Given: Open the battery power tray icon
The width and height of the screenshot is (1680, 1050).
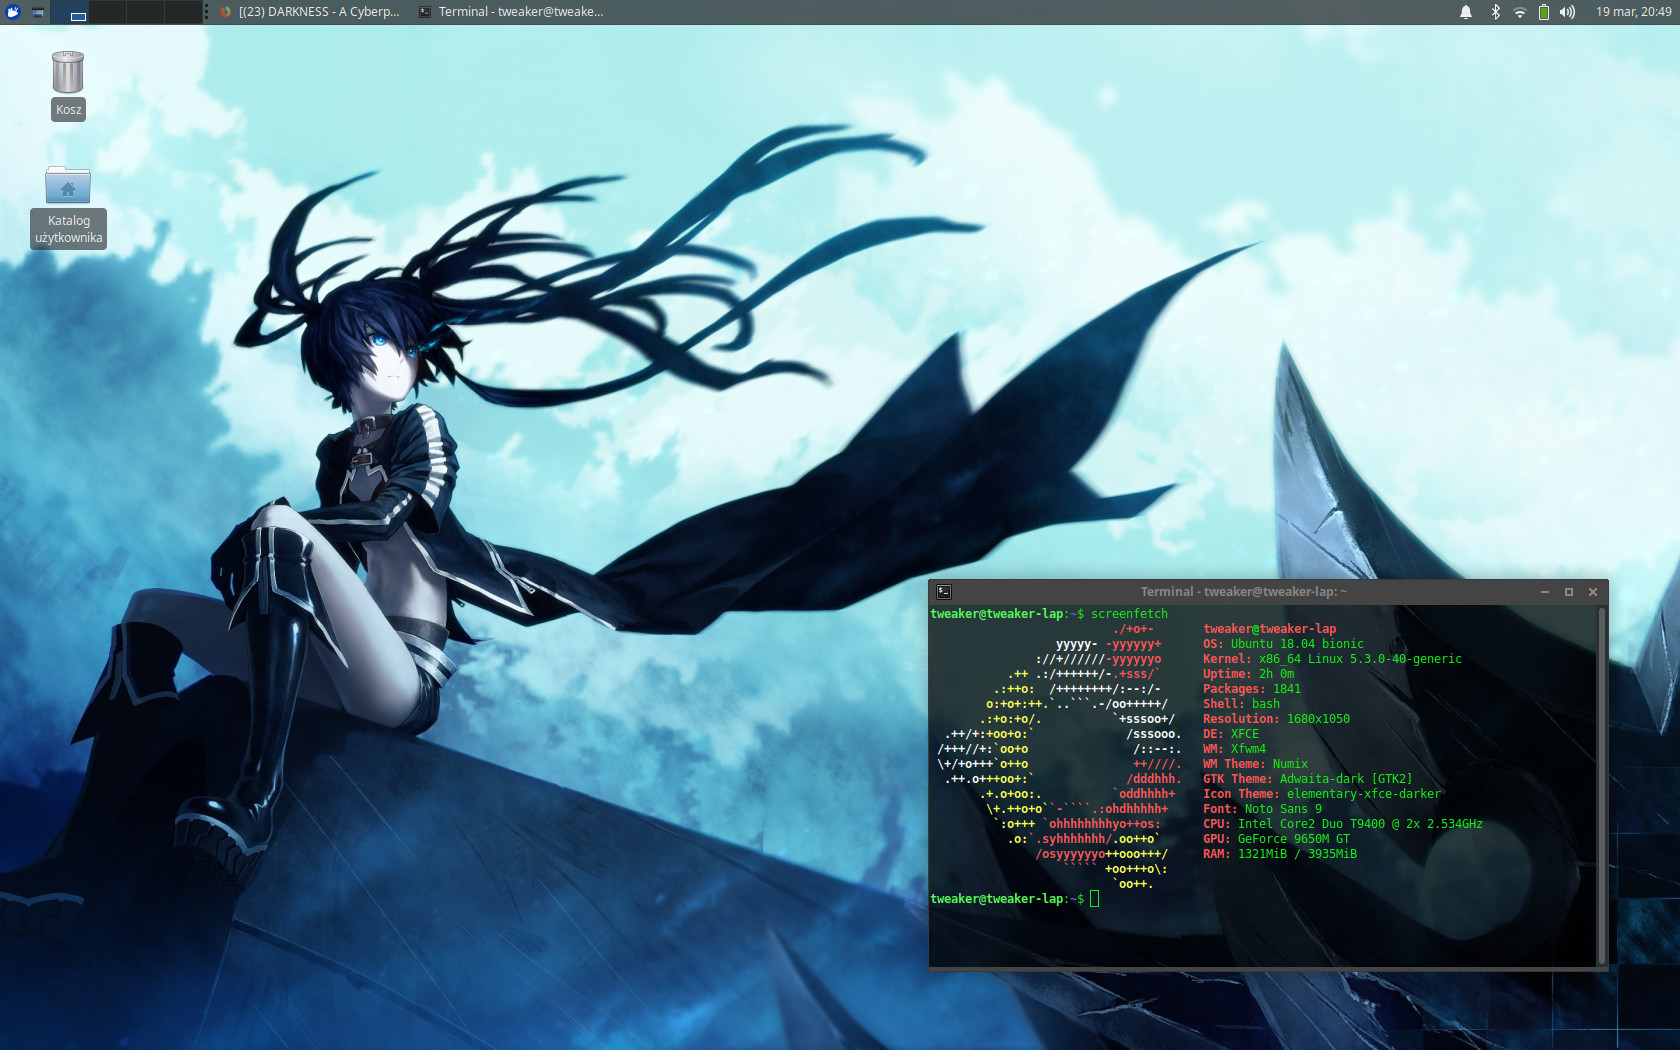Looking at the screenshot, I should click(x=1543, y=12).
